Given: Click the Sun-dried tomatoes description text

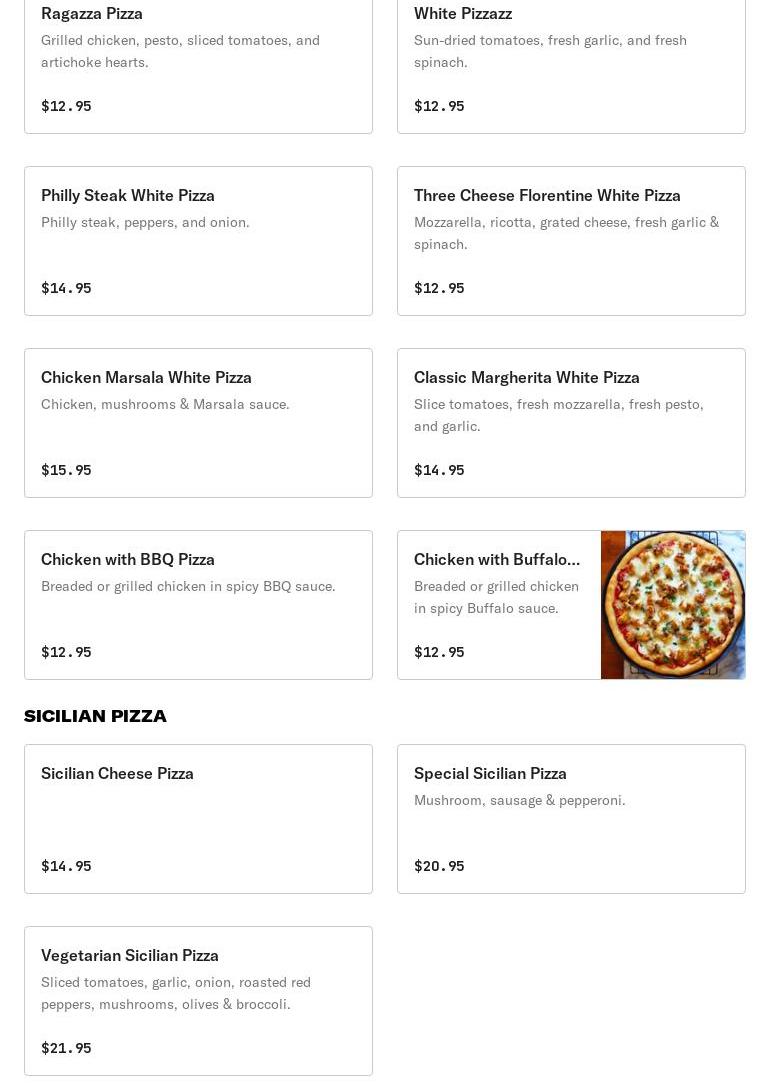Looking at the screenshot, I should [550, 51].
